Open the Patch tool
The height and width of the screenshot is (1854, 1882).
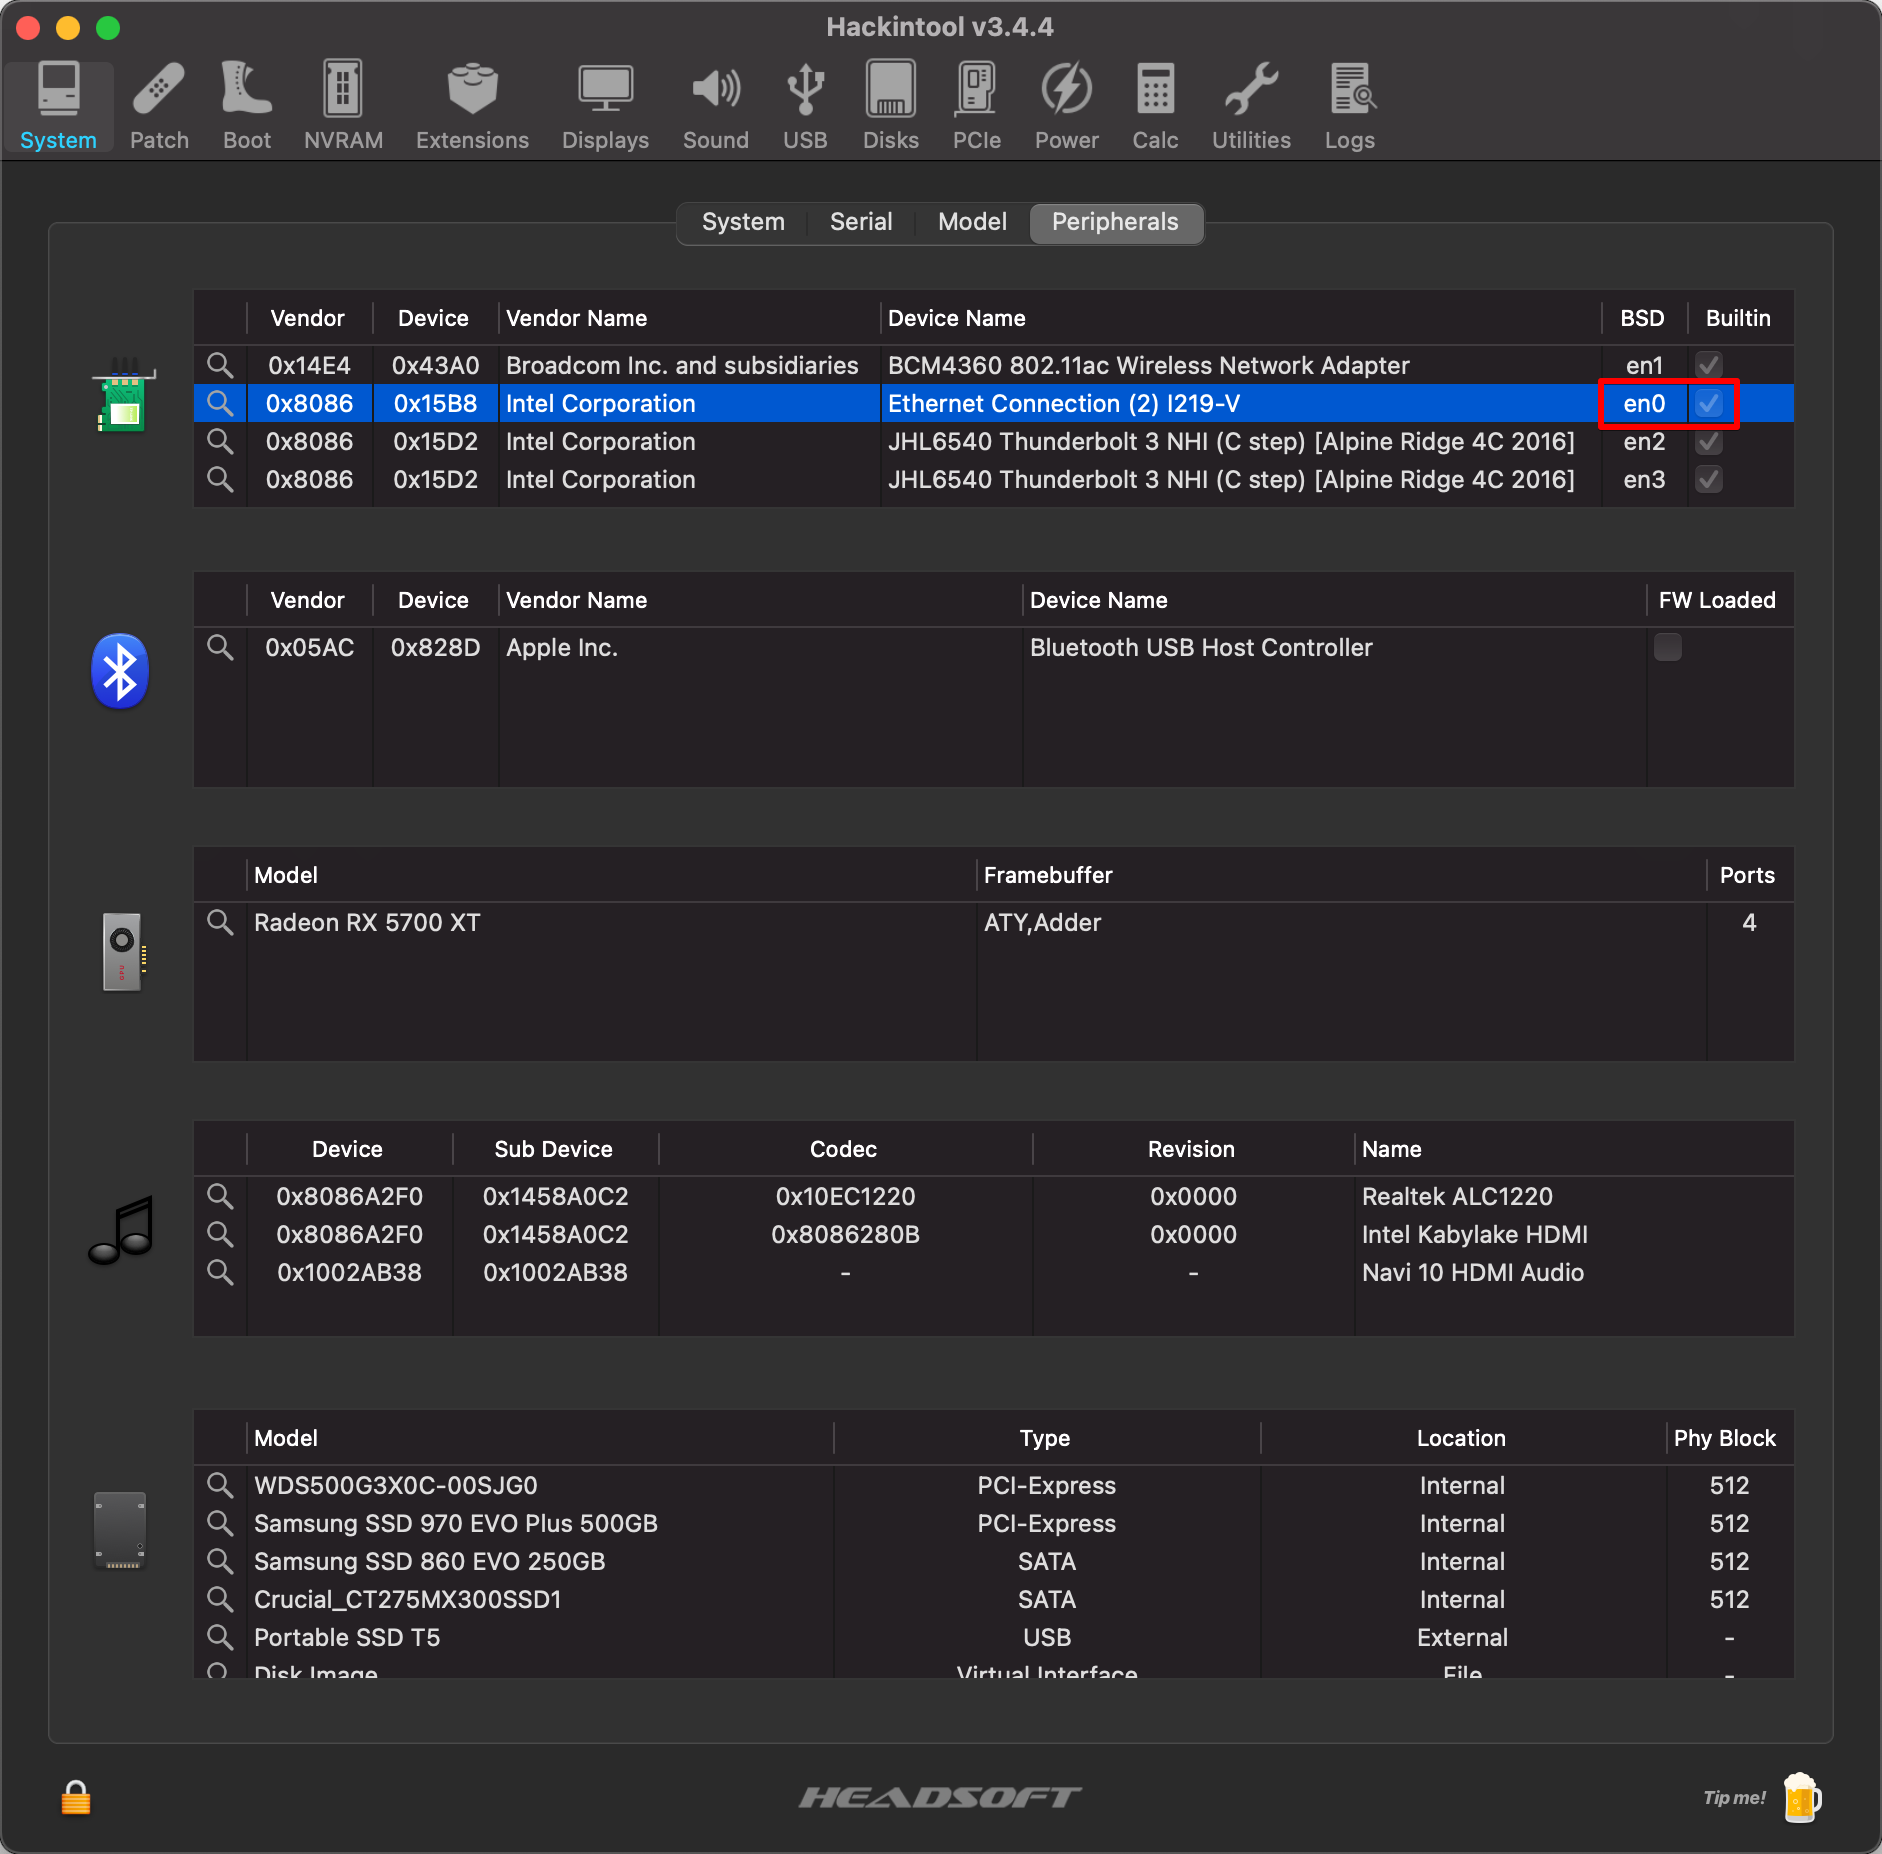click(159, 106)
